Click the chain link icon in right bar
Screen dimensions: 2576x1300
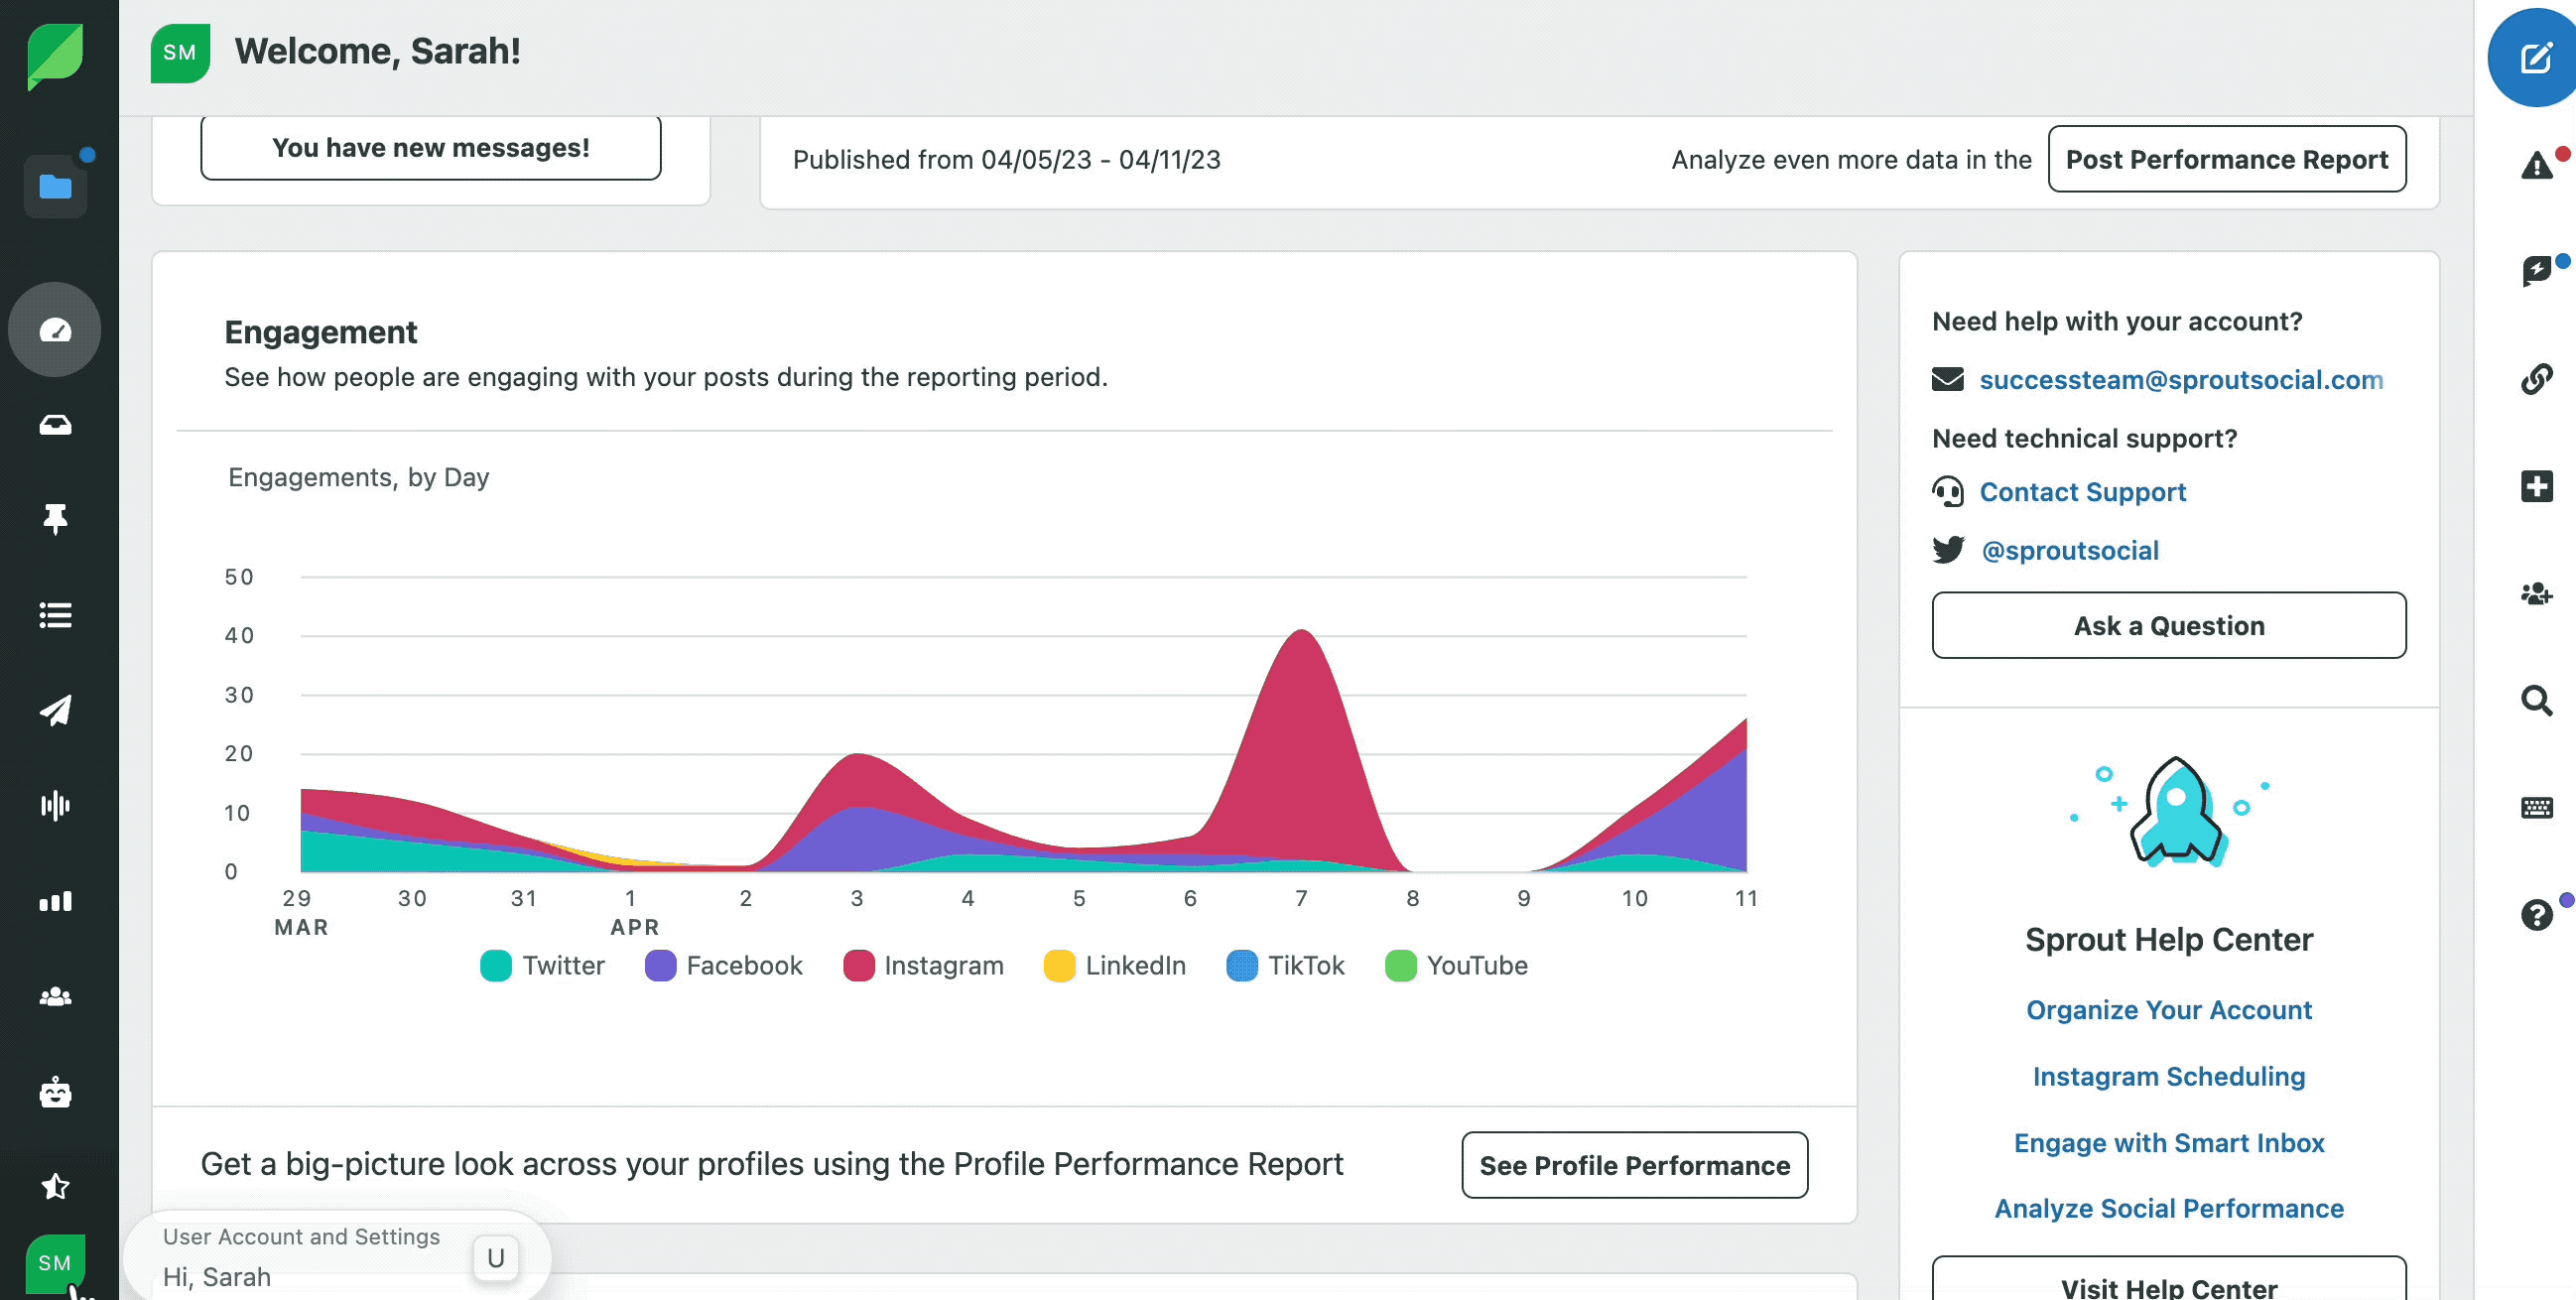[x=2537, y=379]
